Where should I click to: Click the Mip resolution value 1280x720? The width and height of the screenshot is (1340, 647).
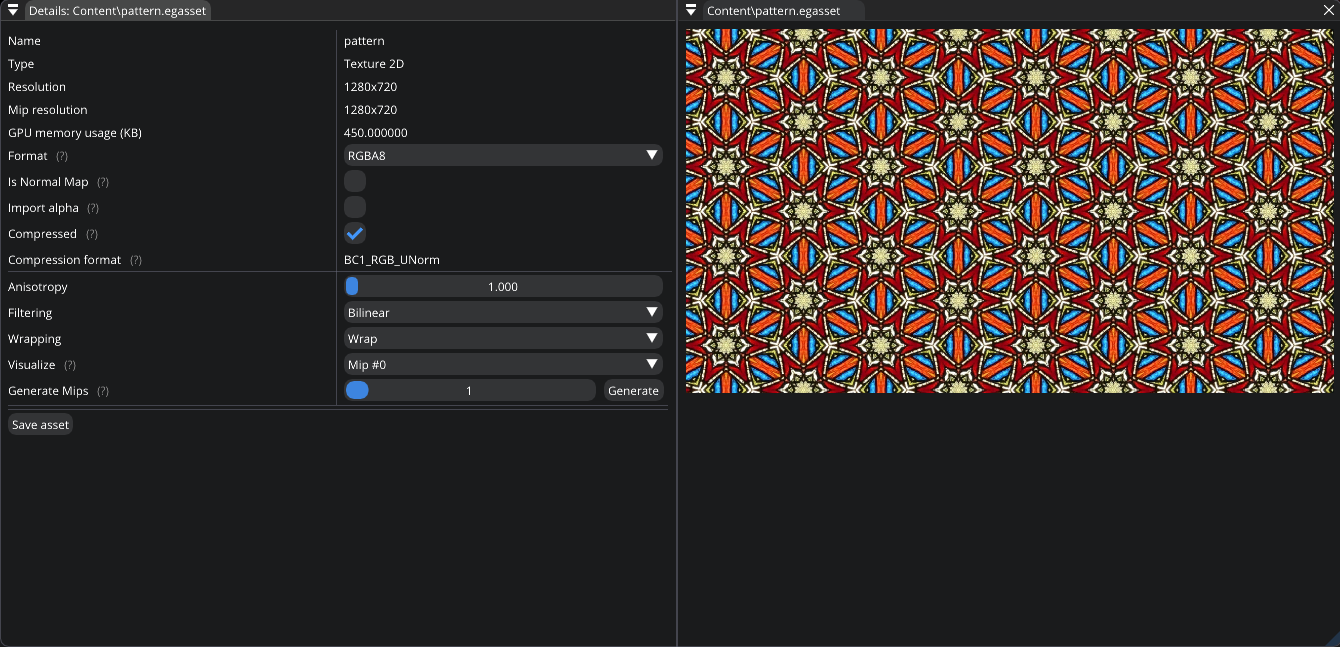[370, 110]
